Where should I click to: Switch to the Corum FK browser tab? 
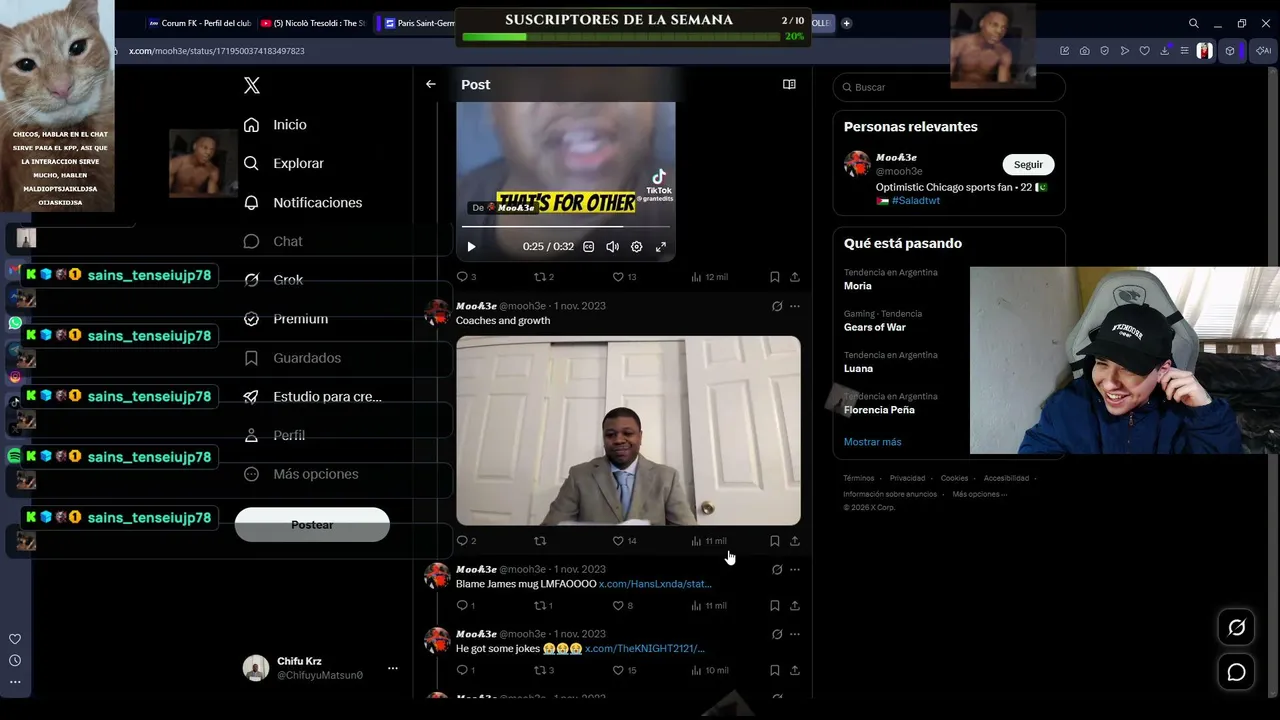(198, 23)
